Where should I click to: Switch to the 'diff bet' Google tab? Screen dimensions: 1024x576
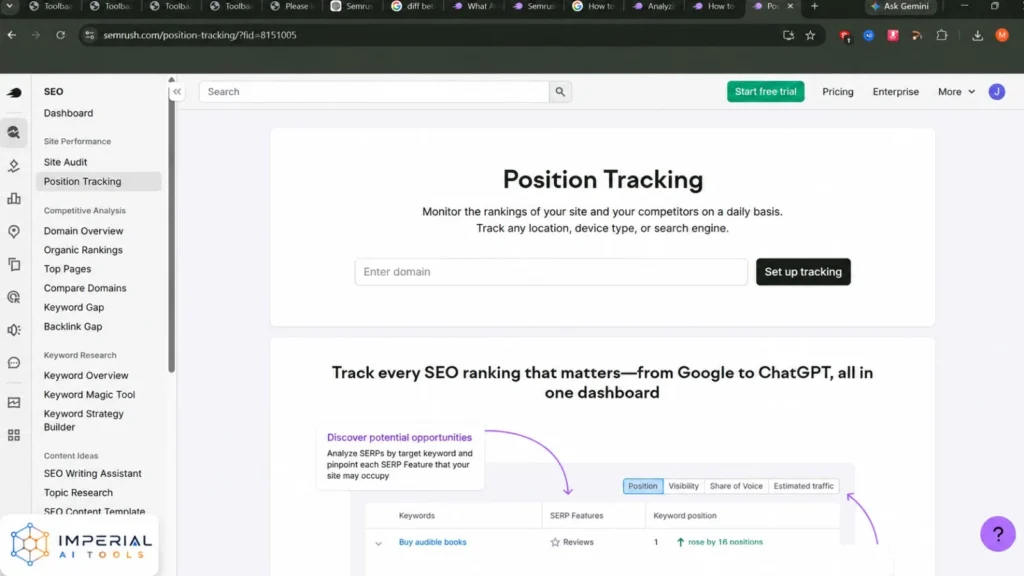tap(413, 7)
